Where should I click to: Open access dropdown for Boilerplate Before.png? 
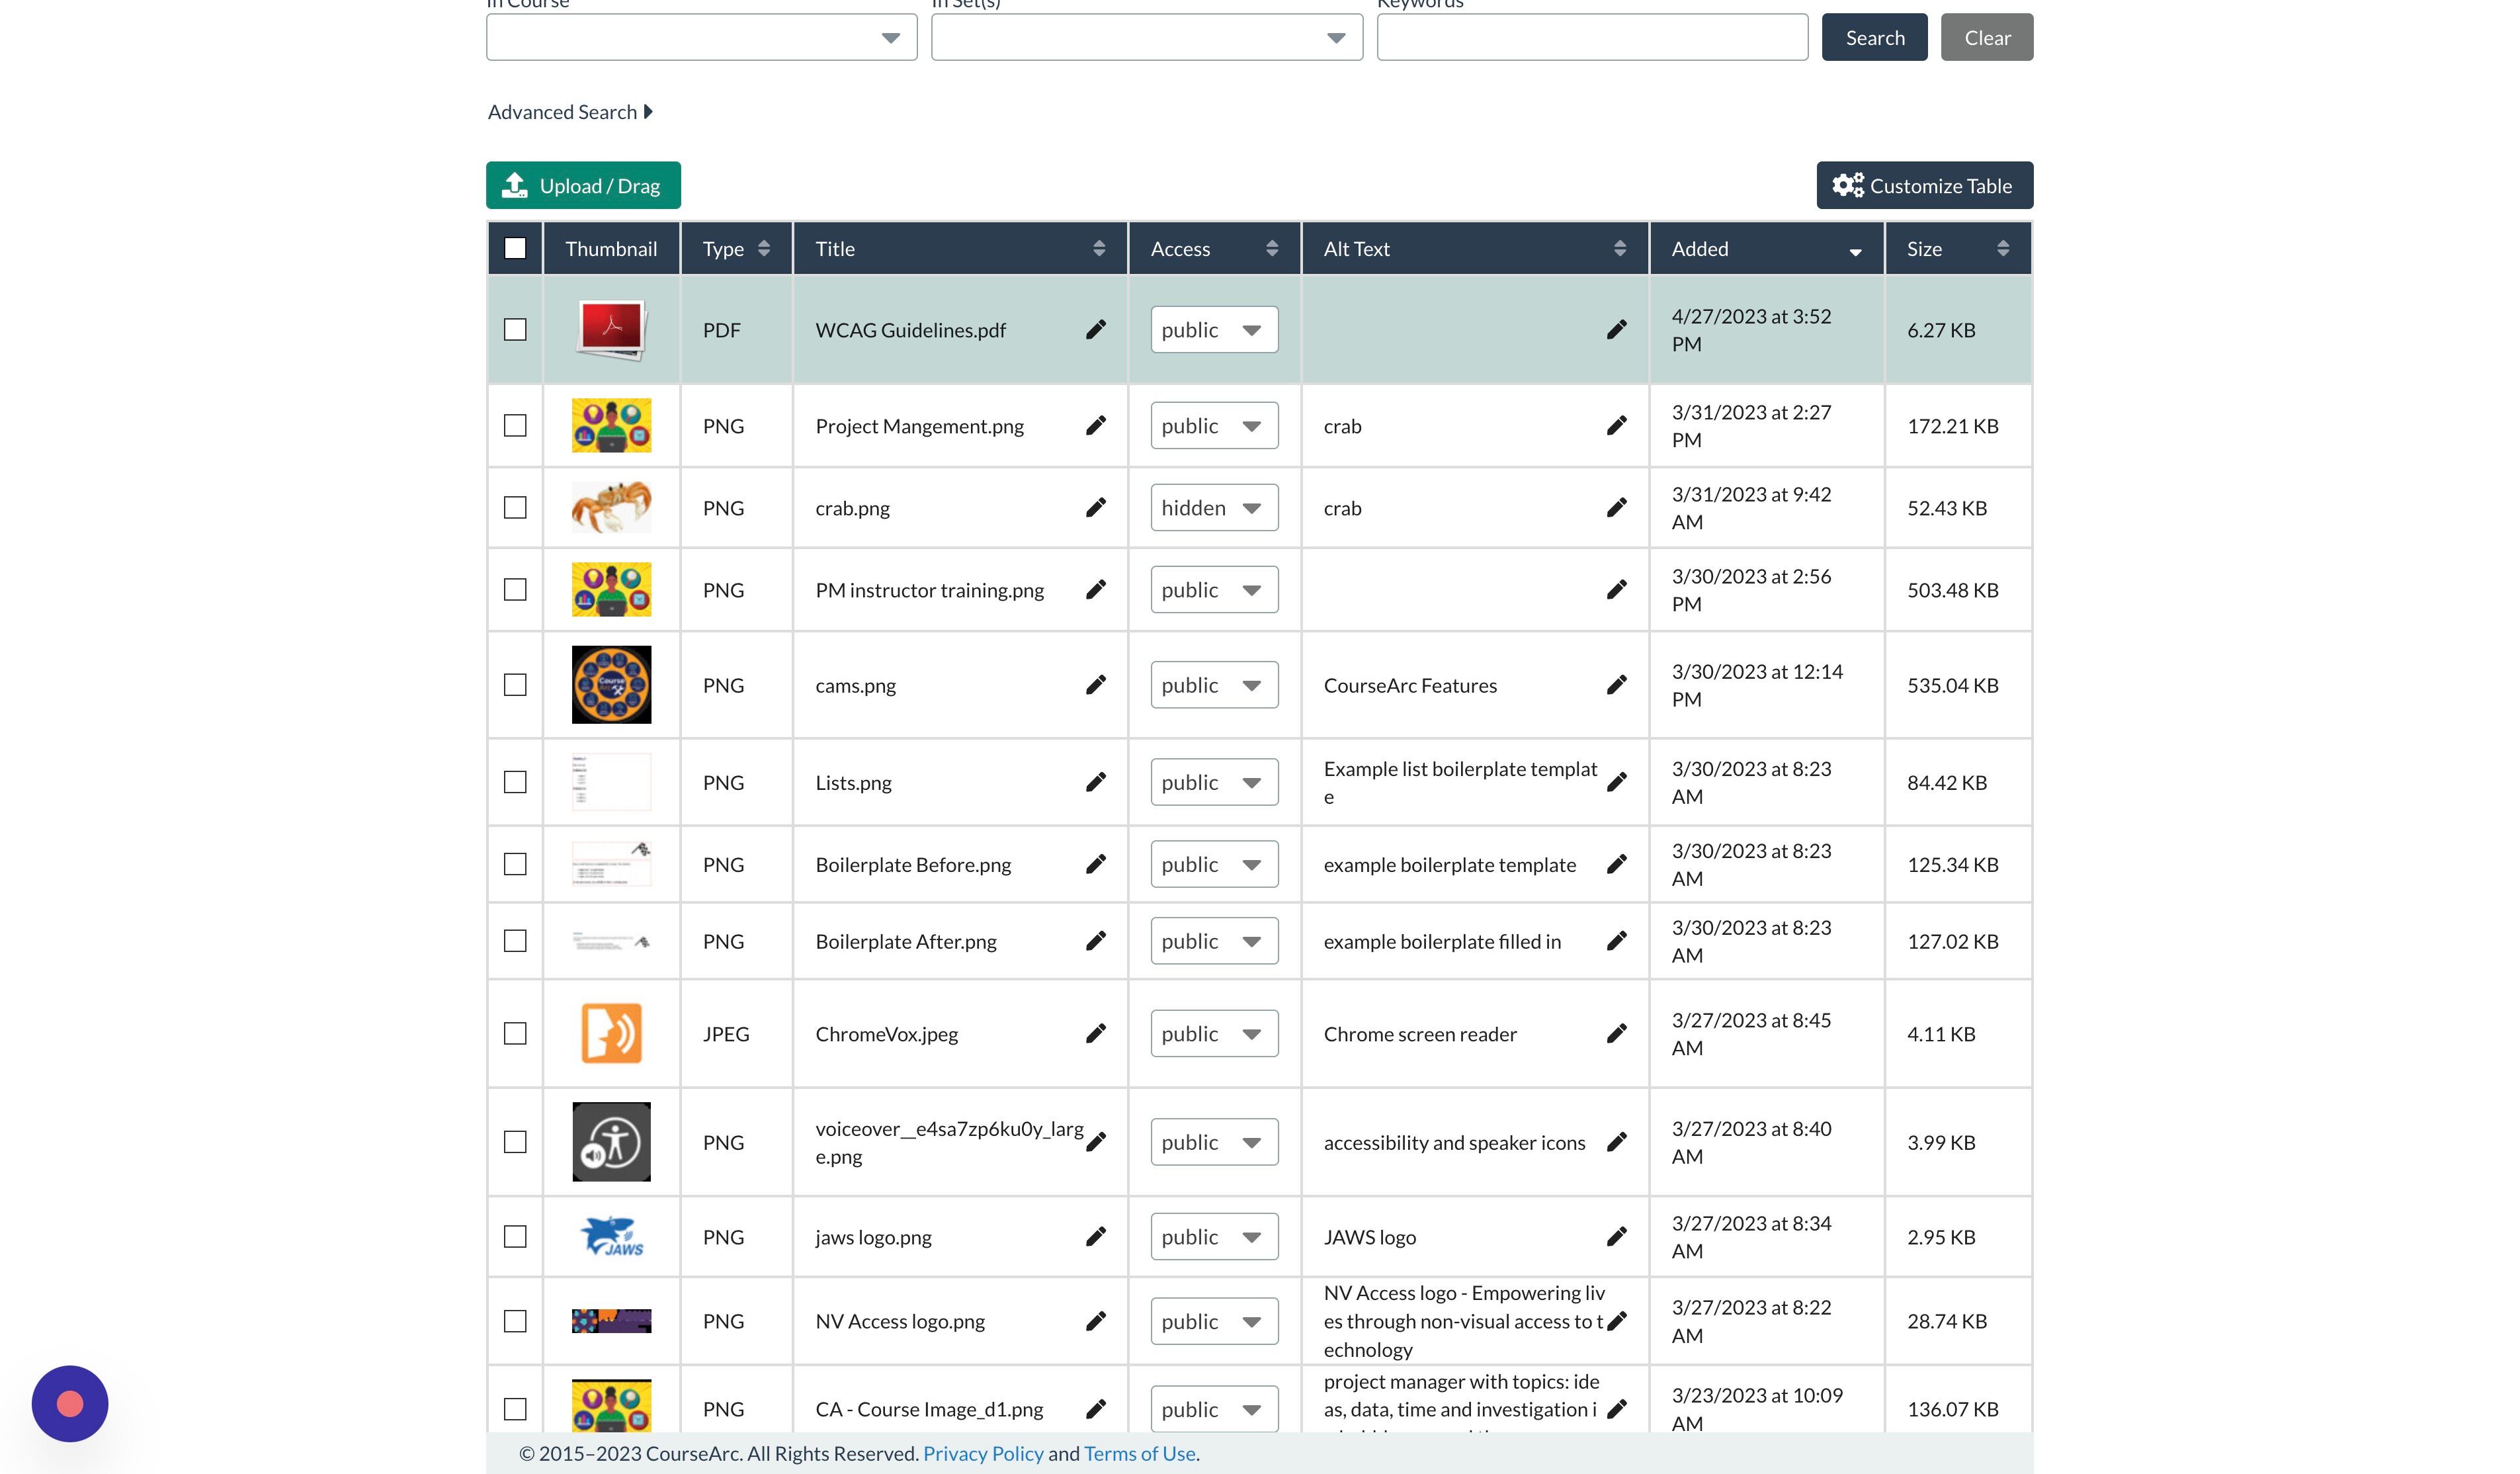coord(1214,863)
